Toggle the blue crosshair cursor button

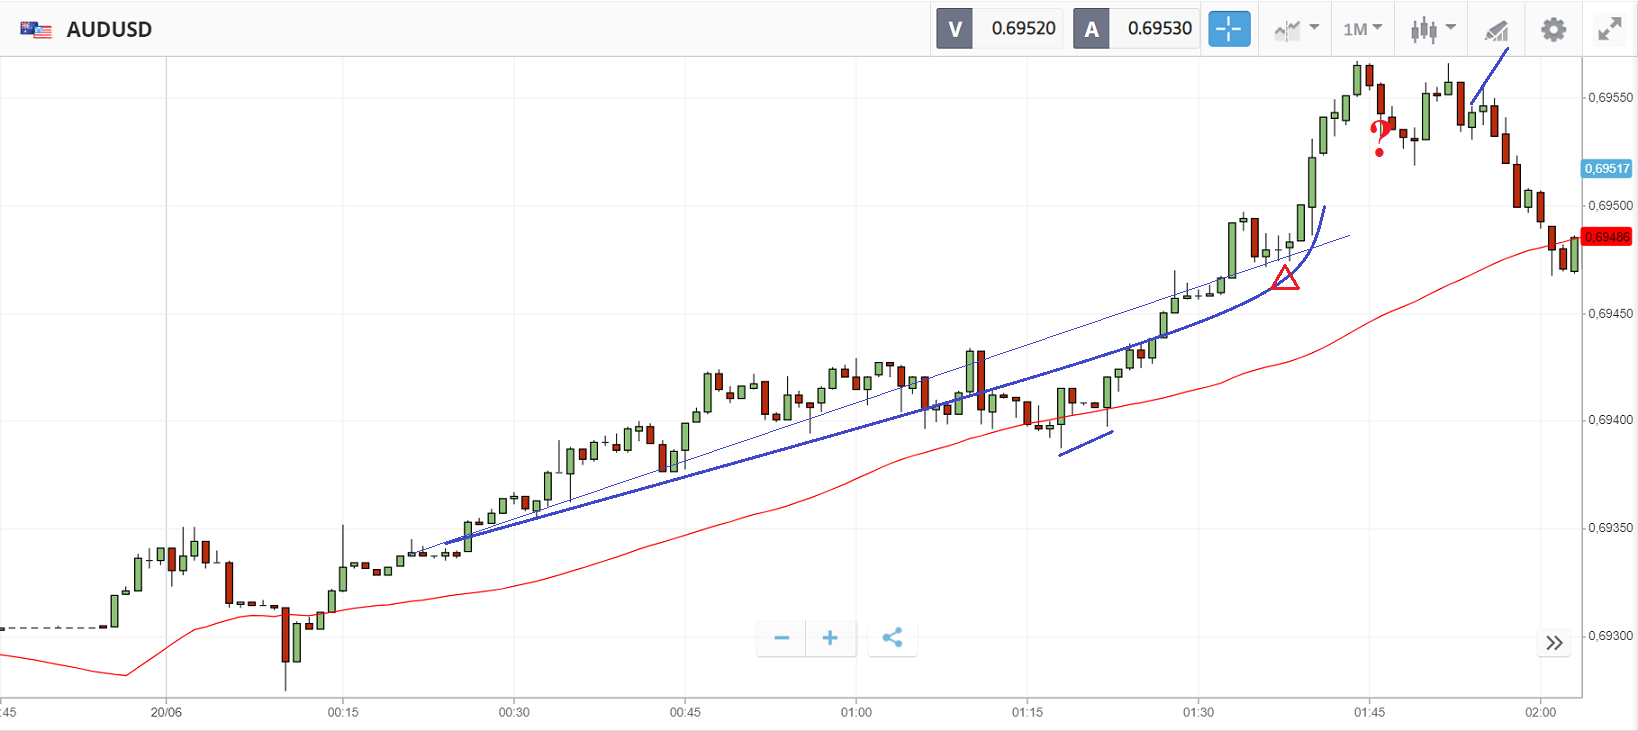click(x=1229, y=29)
